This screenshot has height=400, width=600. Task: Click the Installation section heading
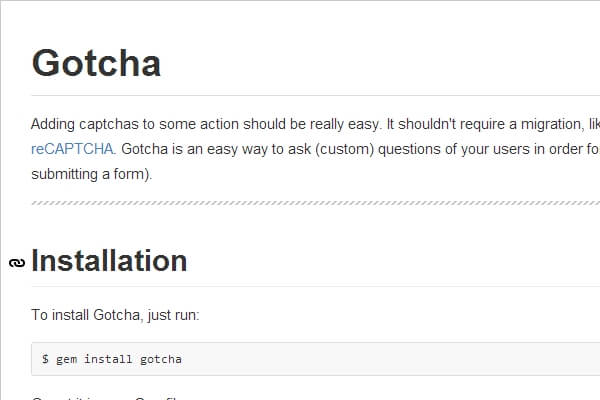pos(109,261)
